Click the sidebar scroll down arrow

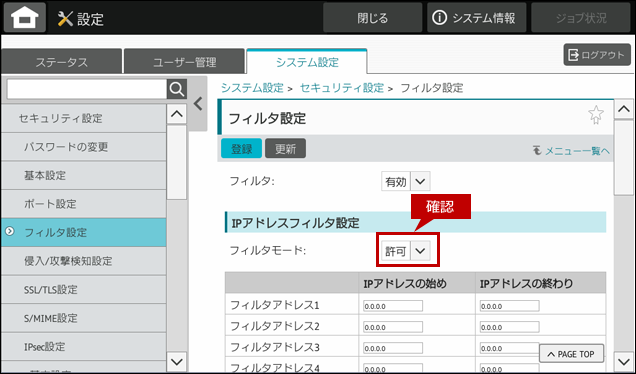(177, 361)
